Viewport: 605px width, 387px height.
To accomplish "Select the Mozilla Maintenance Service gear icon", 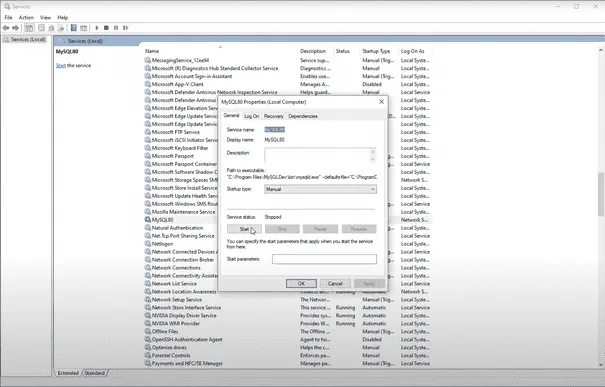I will click(147, 212).
